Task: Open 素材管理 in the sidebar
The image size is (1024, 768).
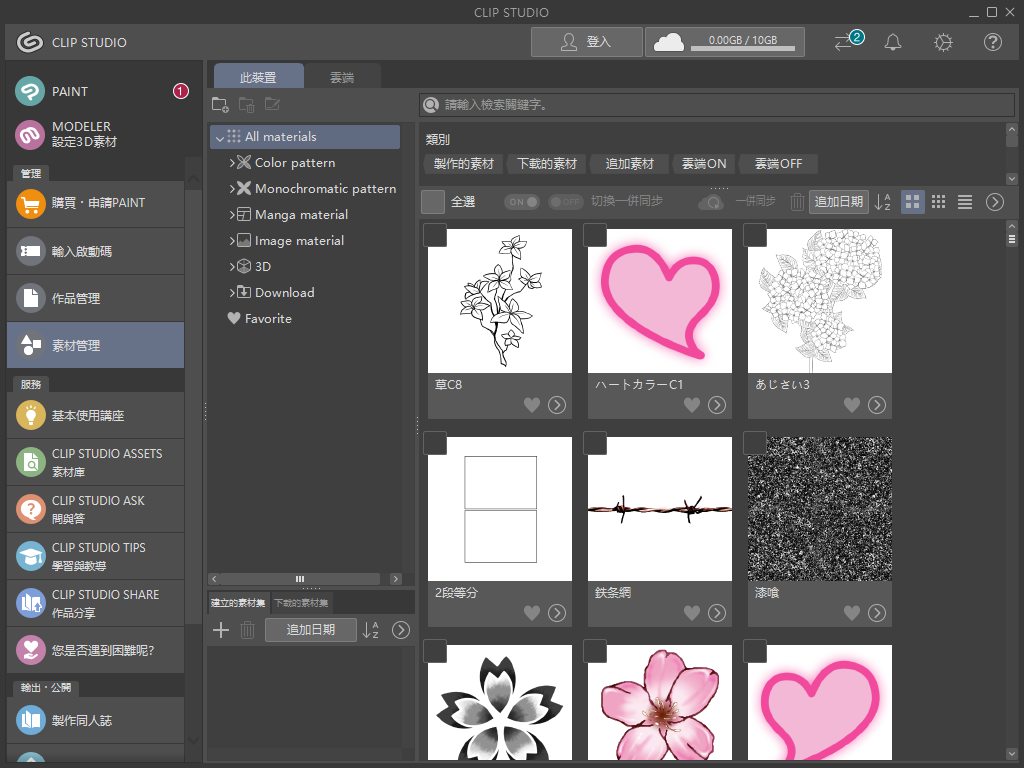Action: click(95, 345)
